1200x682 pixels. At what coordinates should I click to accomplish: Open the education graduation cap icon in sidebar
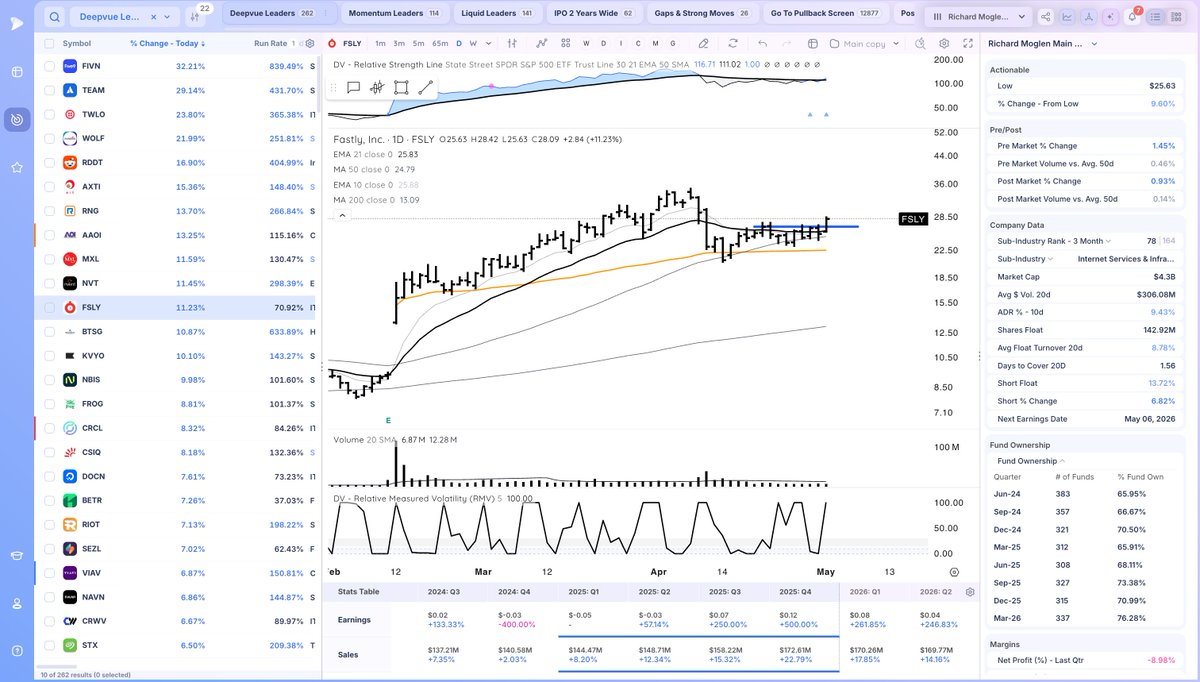coord(17,556)
